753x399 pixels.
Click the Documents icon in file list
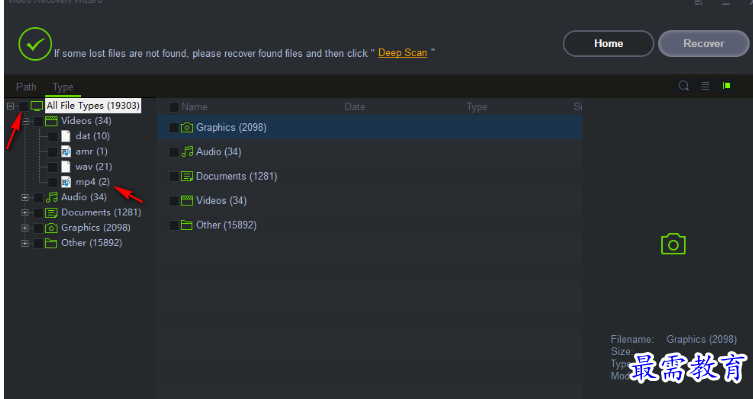coord(187,176)
